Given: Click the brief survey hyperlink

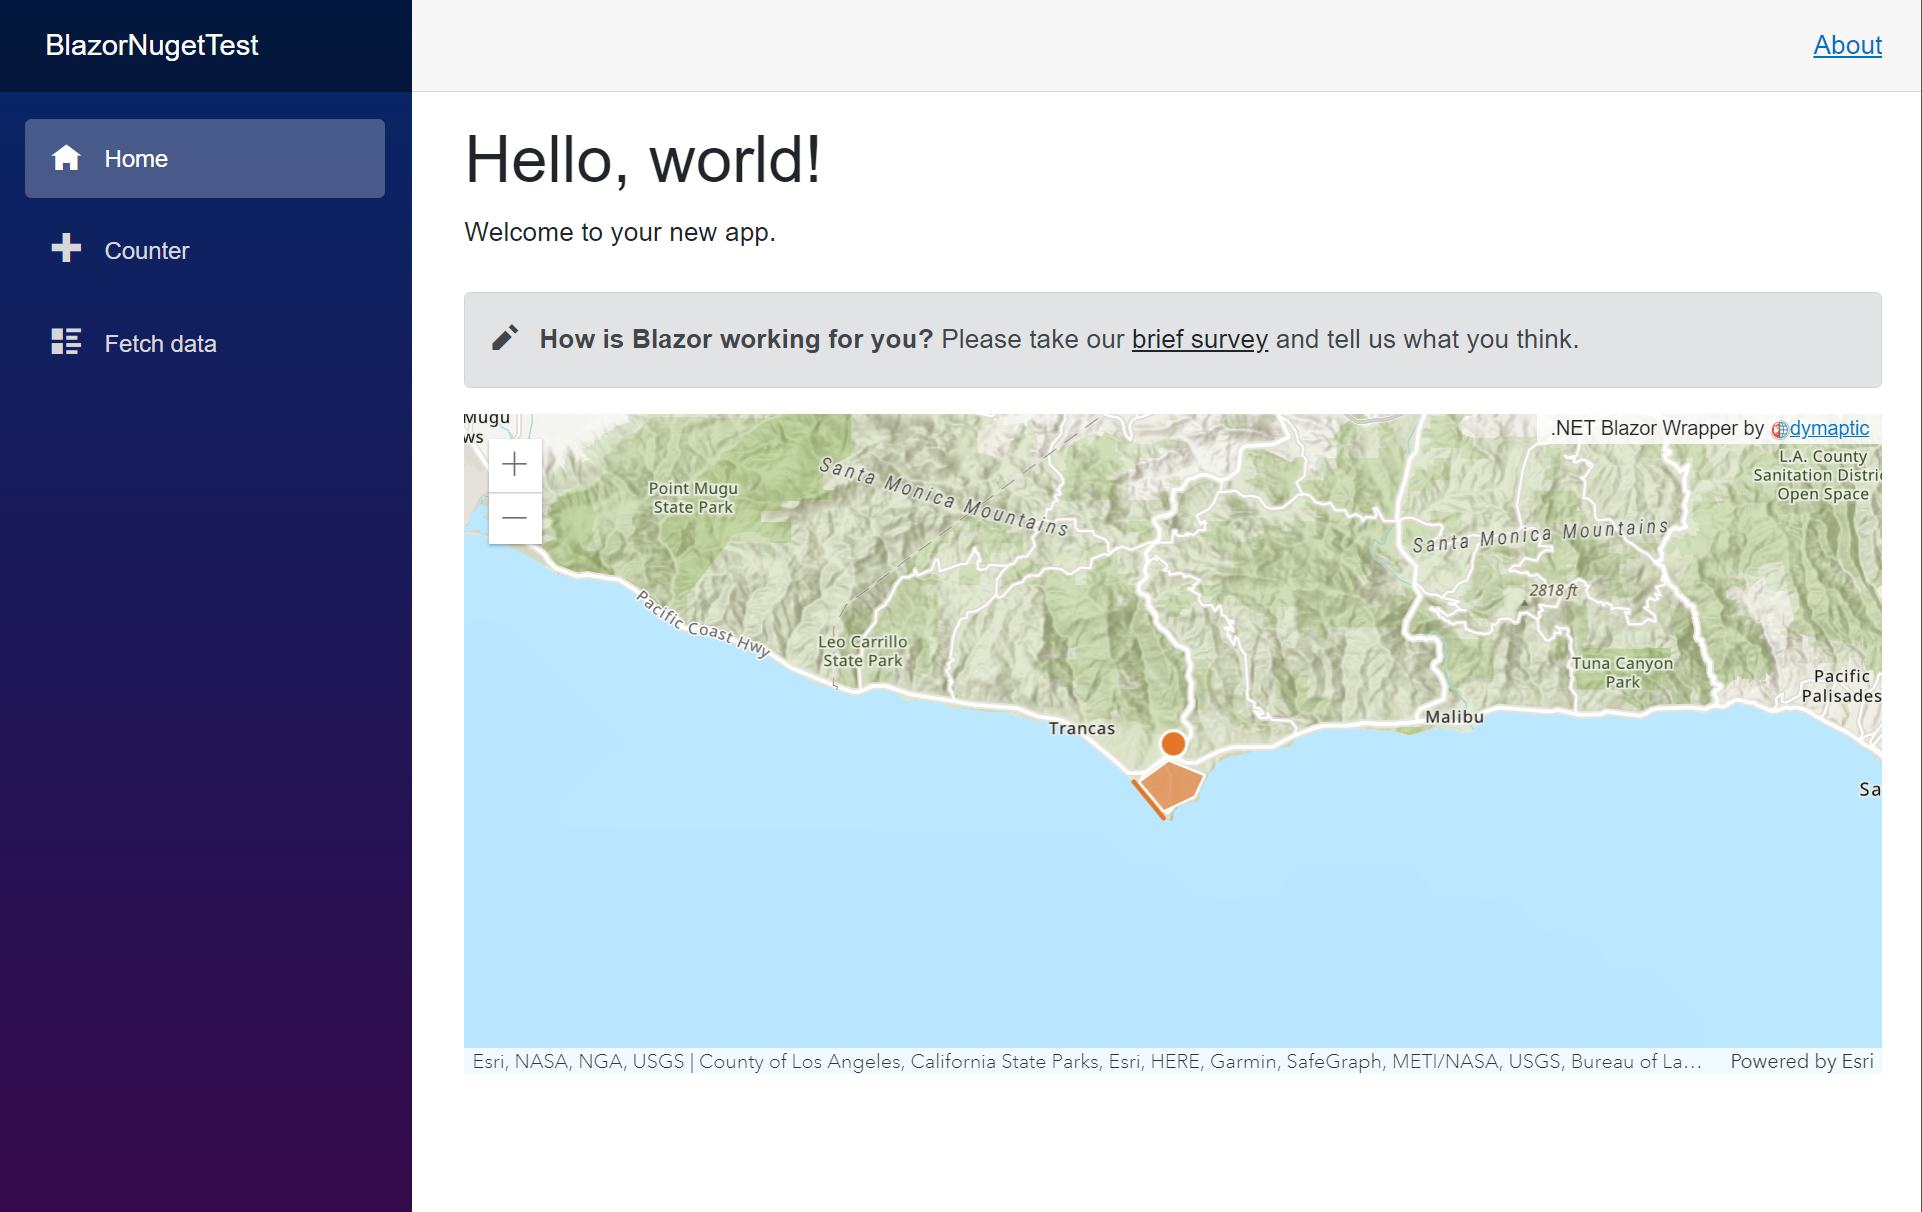Looking at the screenshot, I should pyautogui.click(x=1199, y=338).
